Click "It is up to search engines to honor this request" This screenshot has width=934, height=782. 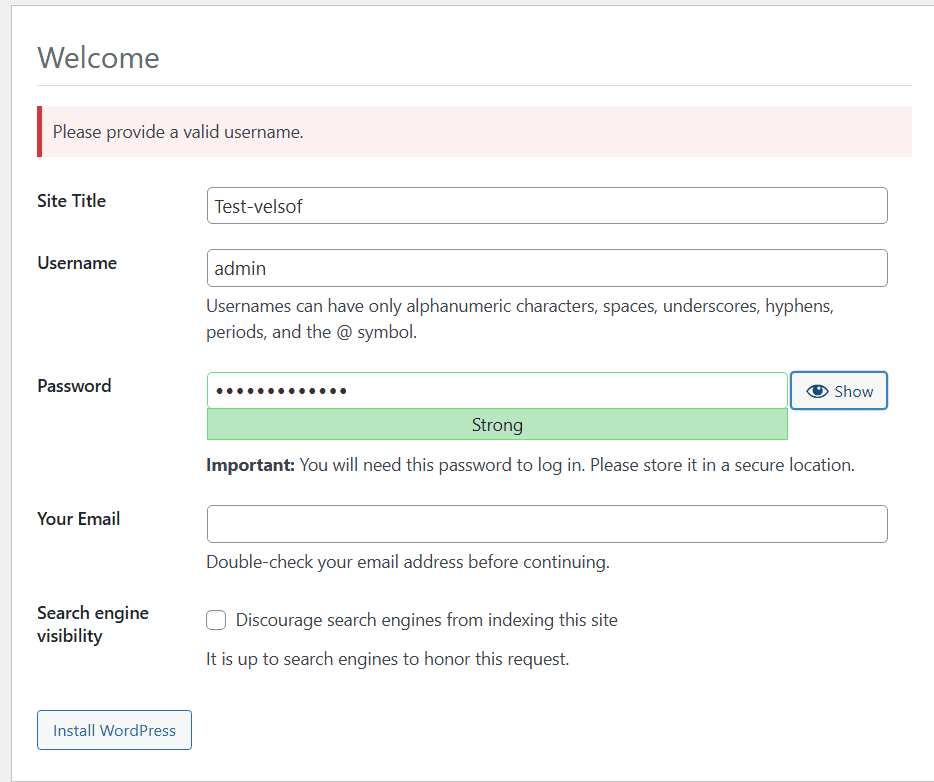388,658
